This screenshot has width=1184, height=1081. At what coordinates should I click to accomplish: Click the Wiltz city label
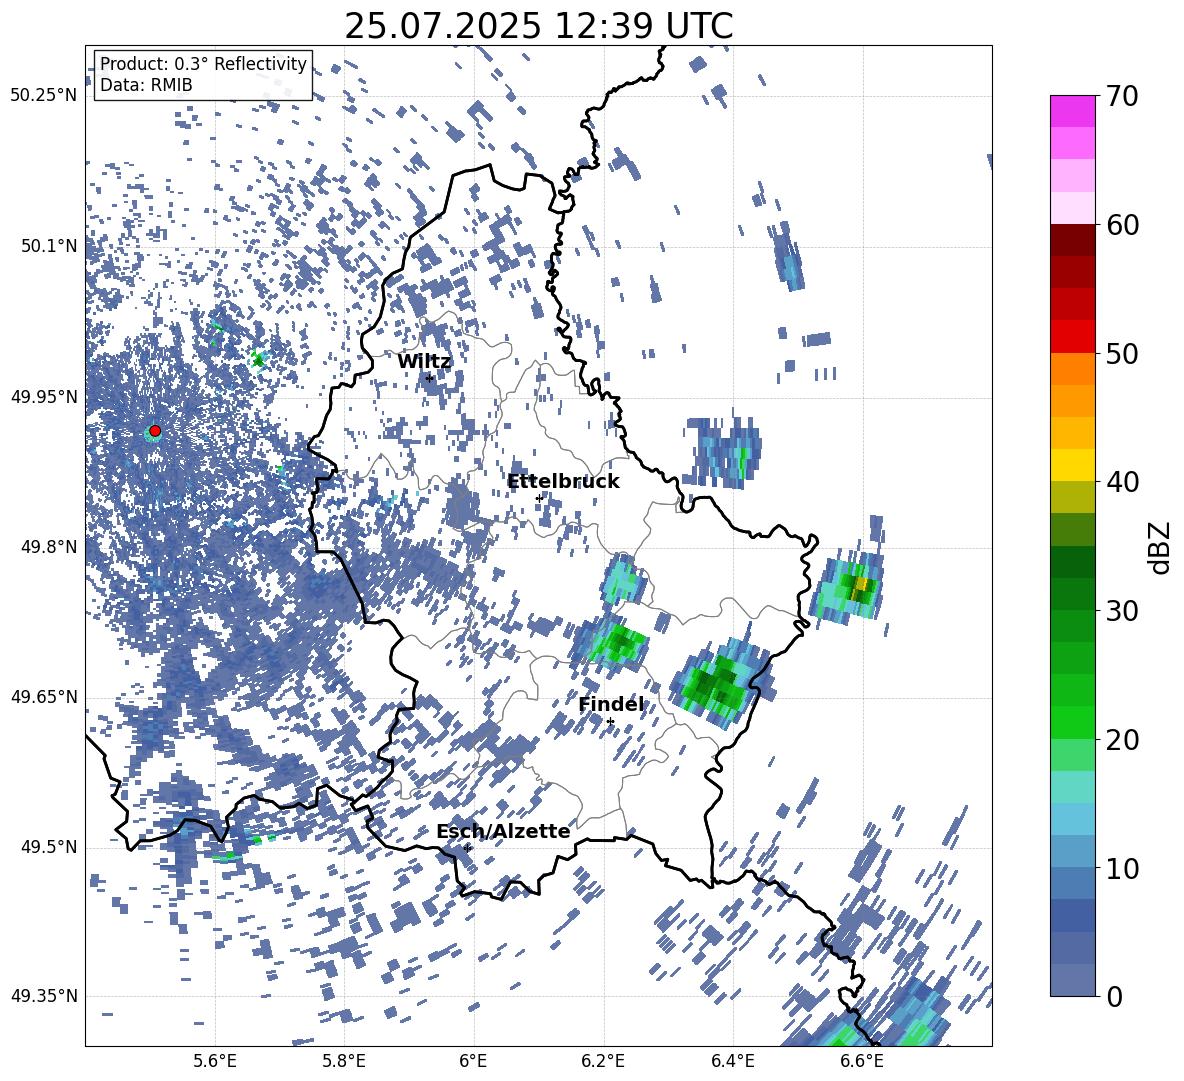pos(424,362)
